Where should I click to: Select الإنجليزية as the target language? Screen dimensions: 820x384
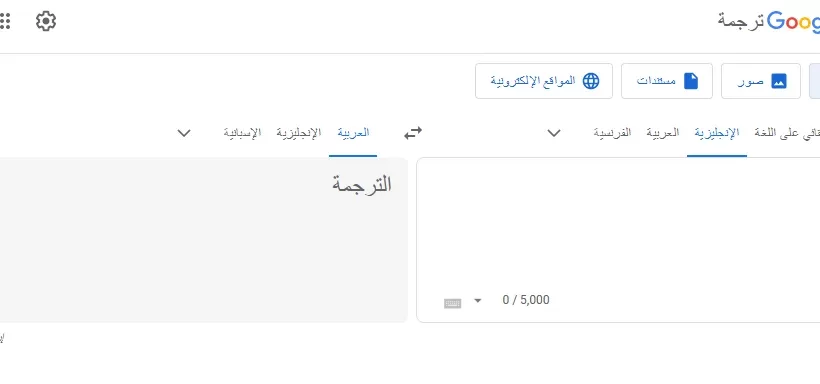(x=299, y=133)
